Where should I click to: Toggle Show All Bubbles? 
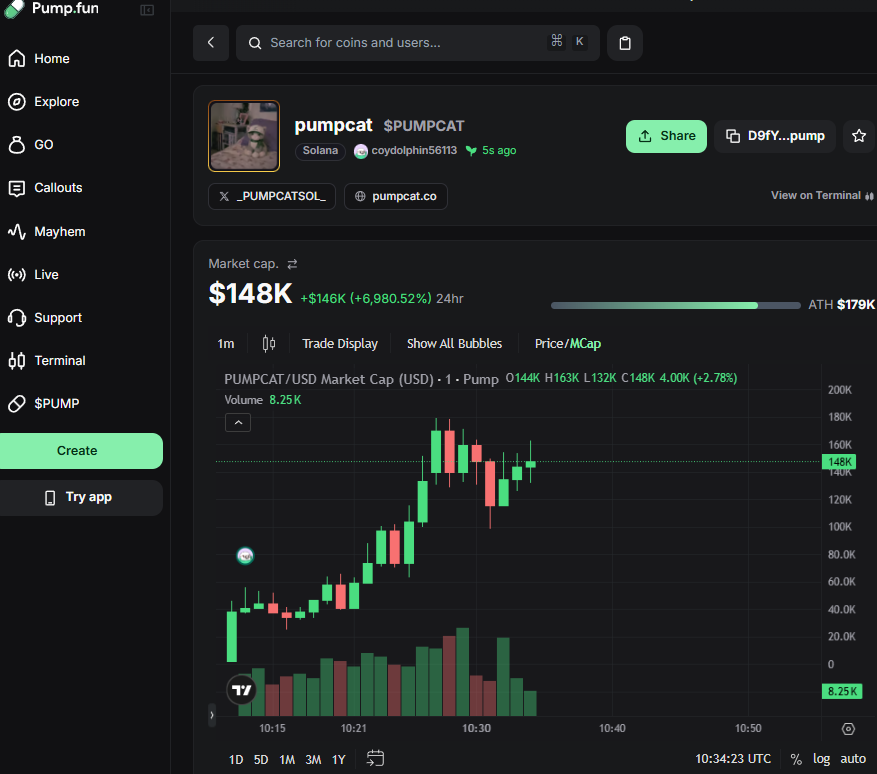pos(454,343)
